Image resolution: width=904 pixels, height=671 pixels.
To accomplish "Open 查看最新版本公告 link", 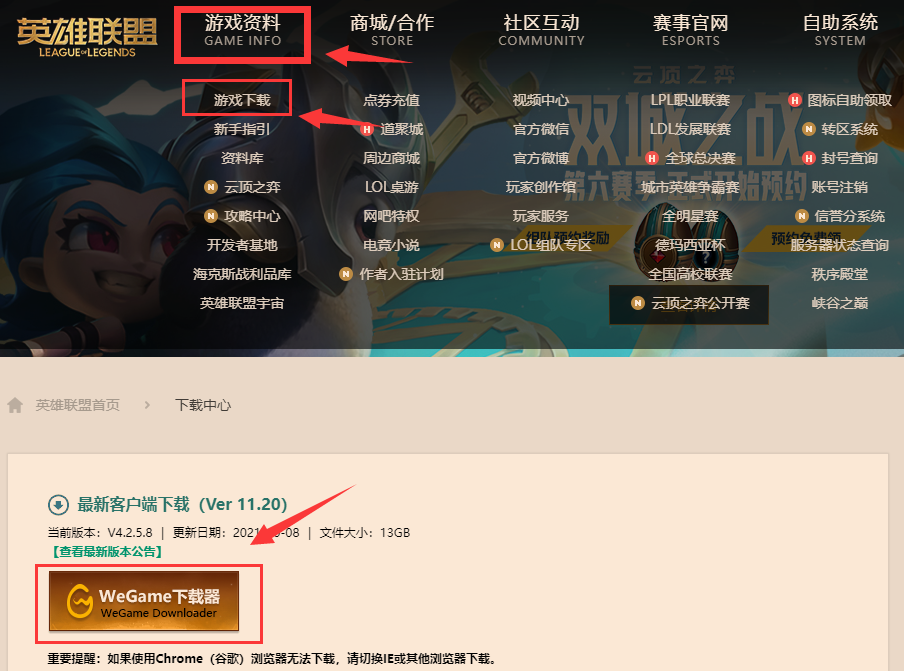I will point(107,552).
